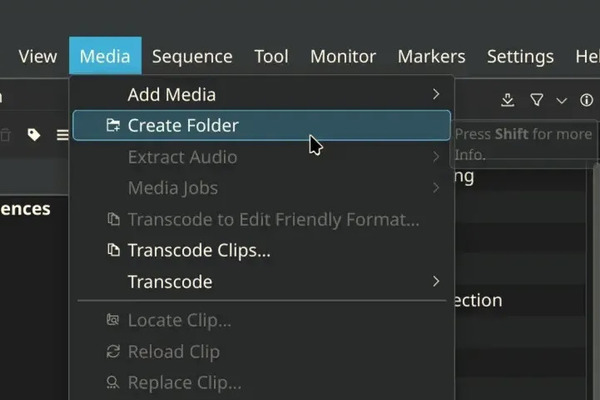The height and width of the screenshot is (400, 600).
Task: Open the Sequence menu
Action: point(192,56)
